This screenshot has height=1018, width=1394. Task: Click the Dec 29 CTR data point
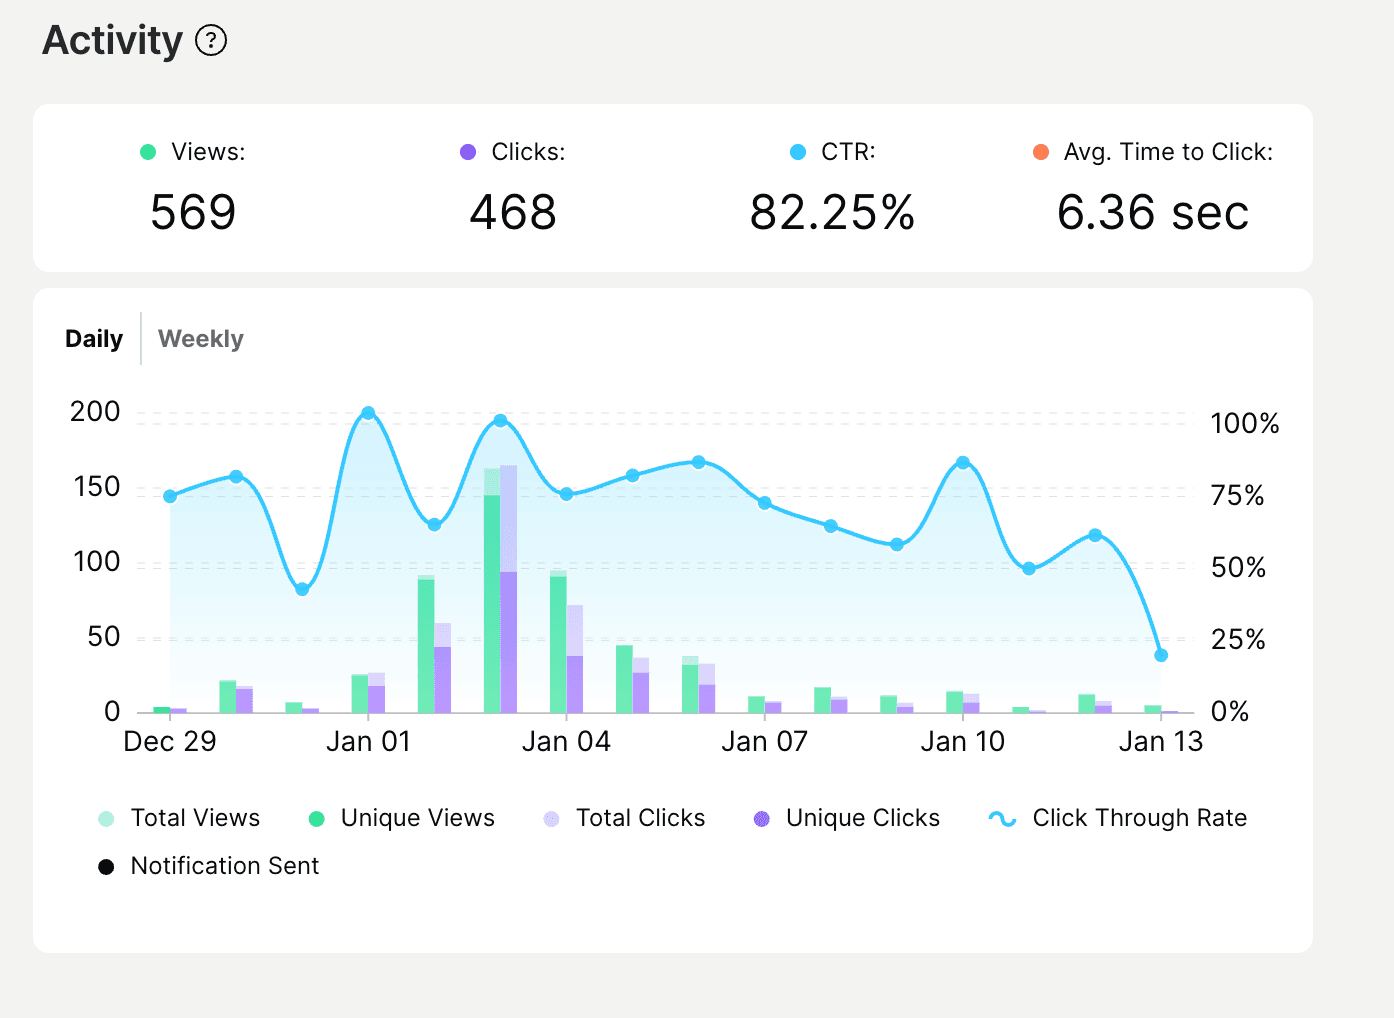point(170,496)
